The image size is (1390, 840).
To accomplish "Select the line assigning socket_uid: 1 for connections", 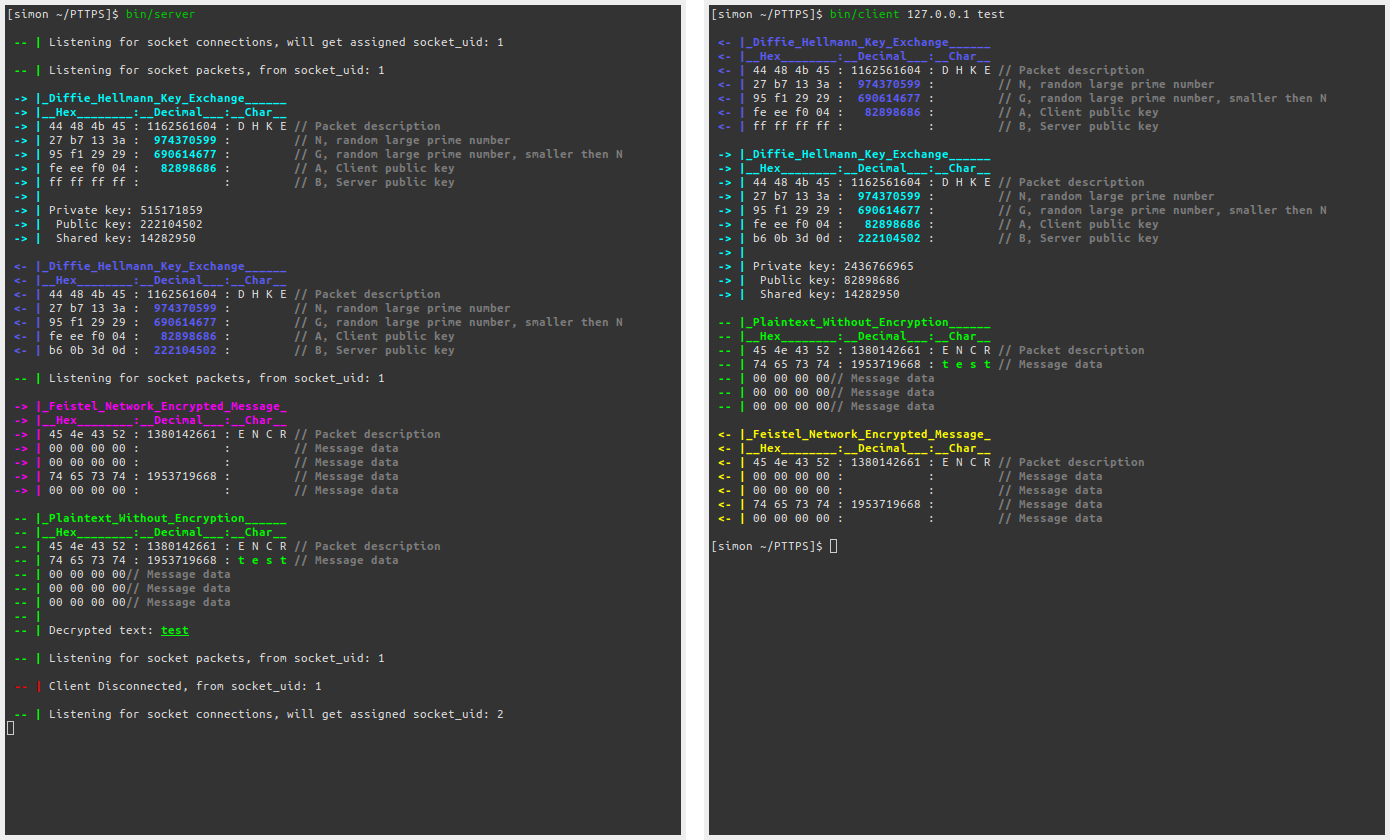I will [x=276, y=43].
